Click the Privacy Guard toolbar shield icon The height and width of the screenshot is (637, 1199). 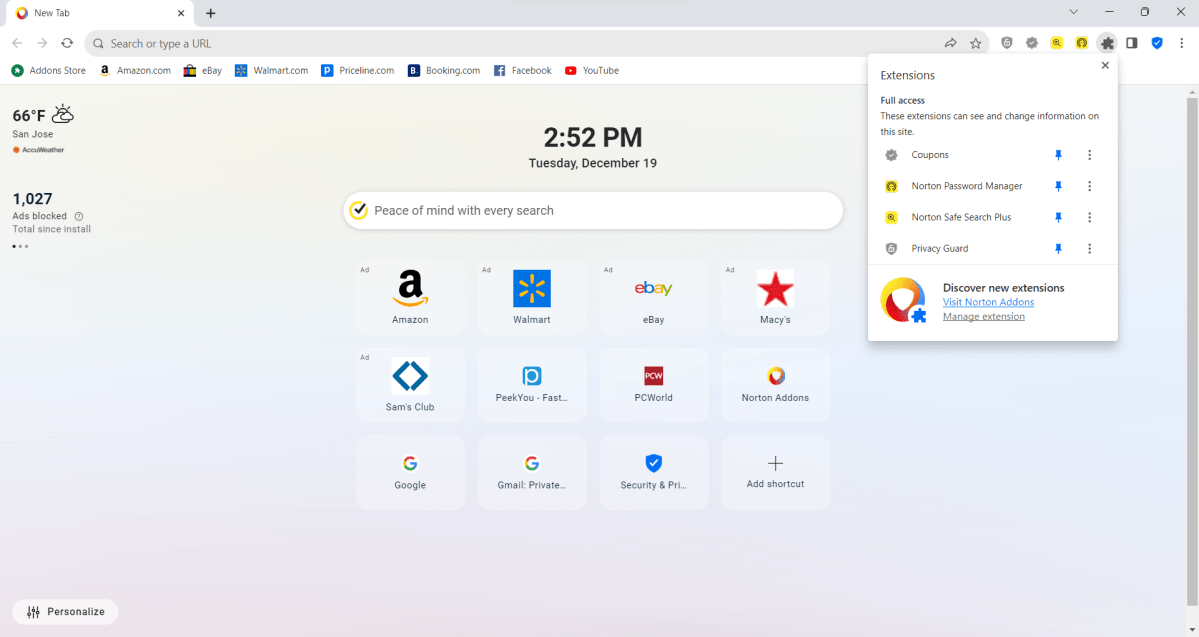point(1006,44)
